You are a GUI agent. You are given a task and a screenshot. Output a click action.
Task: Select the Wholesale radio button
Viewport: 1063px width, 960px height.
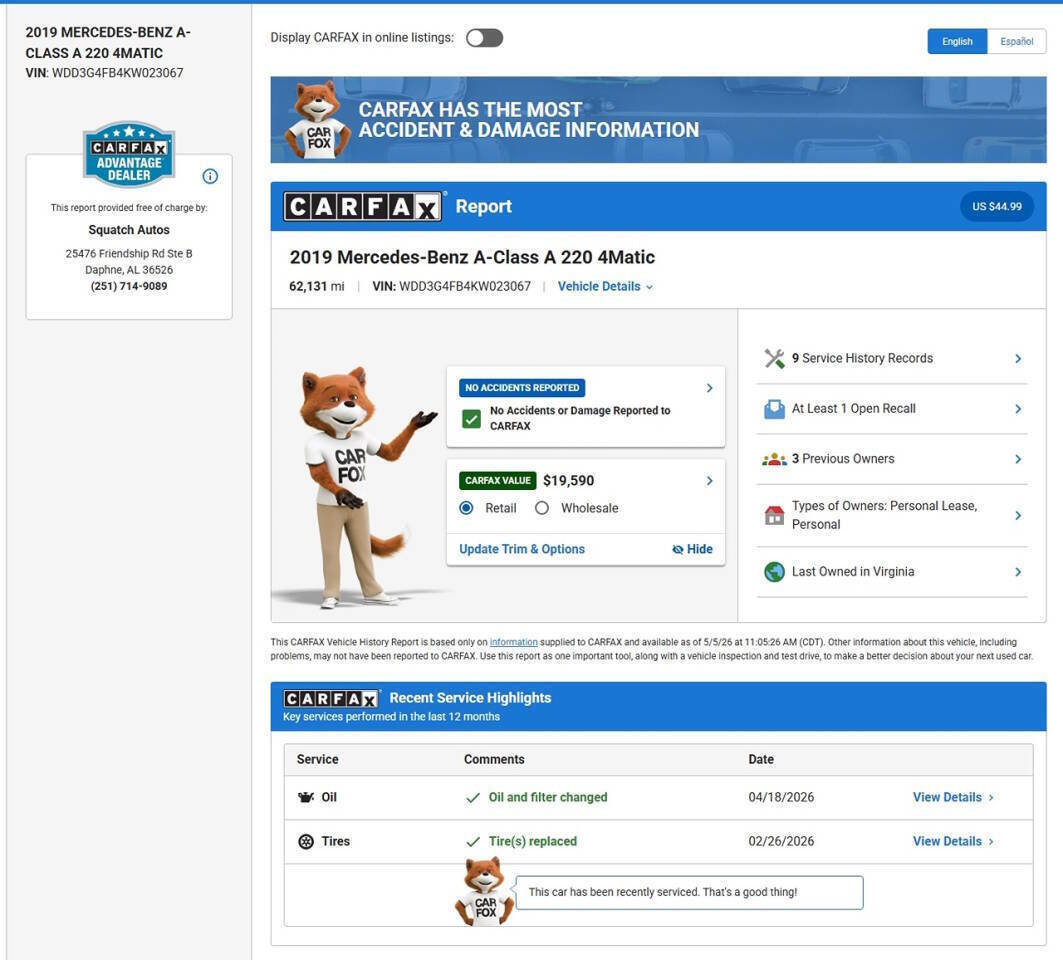[x=542, y=508]
